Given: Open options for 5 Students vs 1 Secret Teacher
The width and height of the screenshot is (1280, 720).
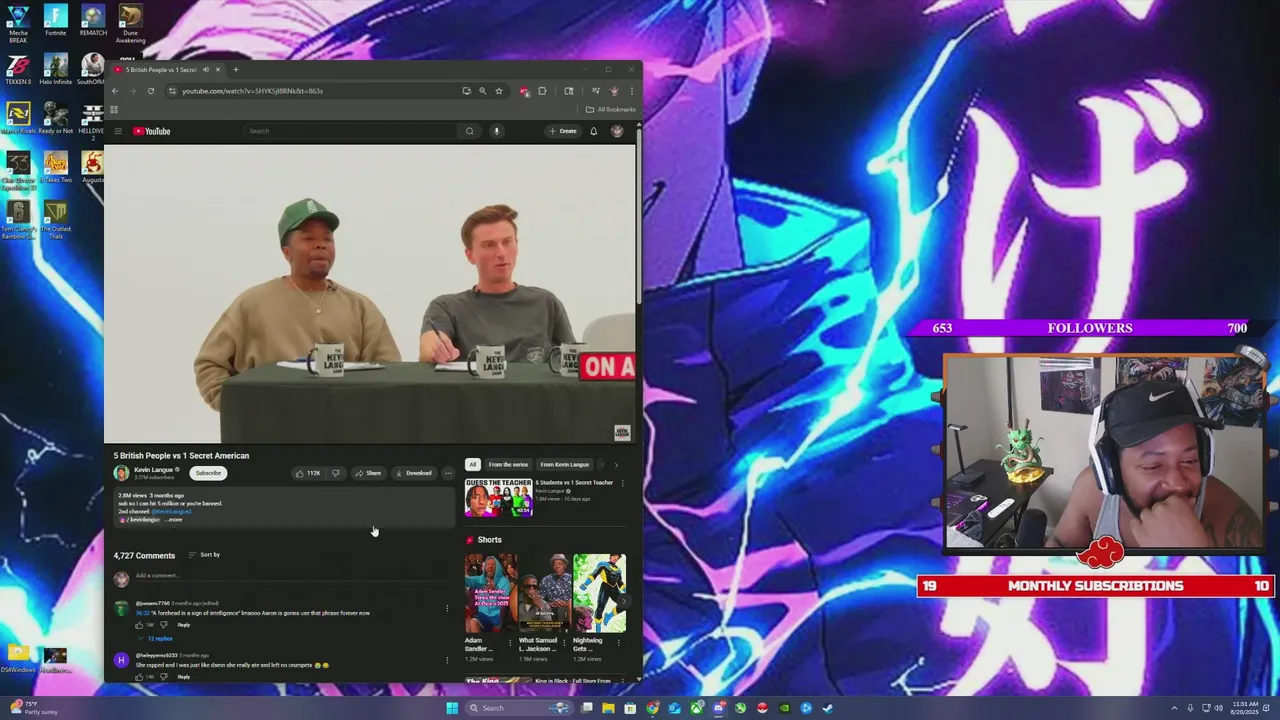Looking at the screenshot, I should pos(622,483).
